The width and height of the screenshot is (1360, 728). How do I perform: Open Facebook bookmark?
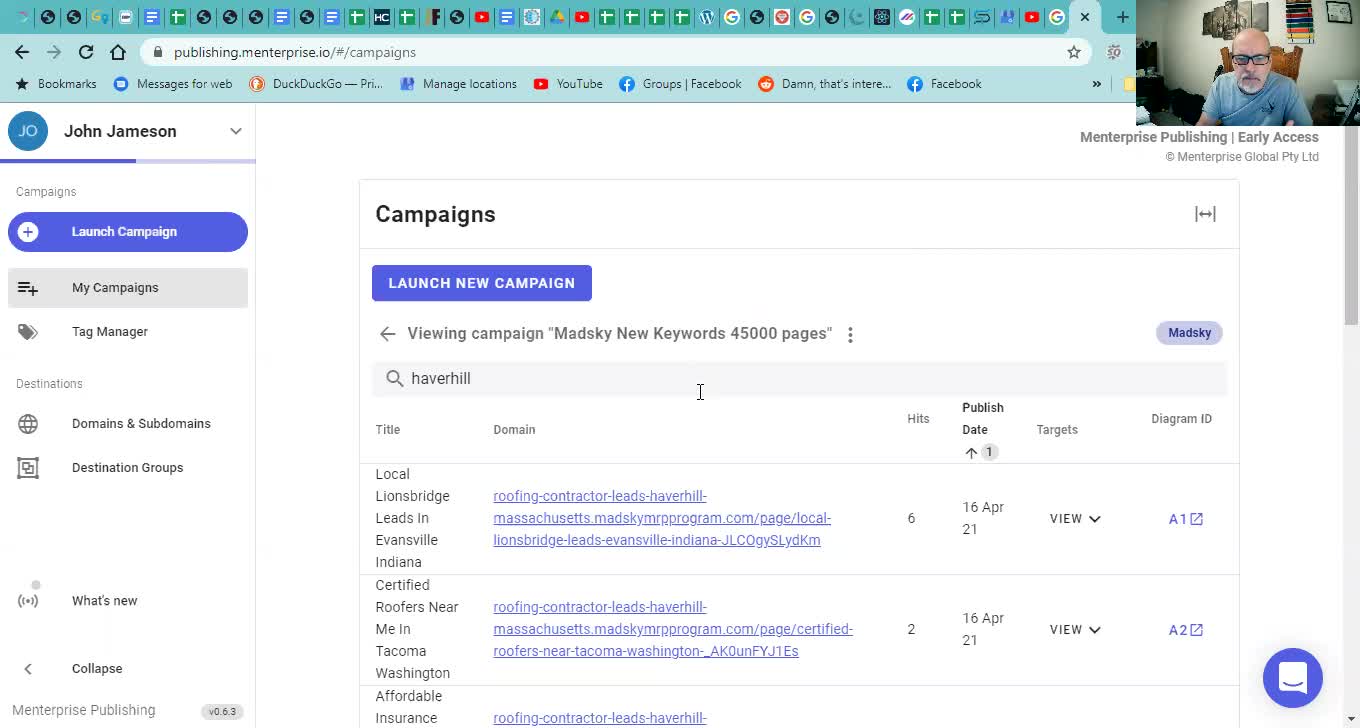coord(944,84)
